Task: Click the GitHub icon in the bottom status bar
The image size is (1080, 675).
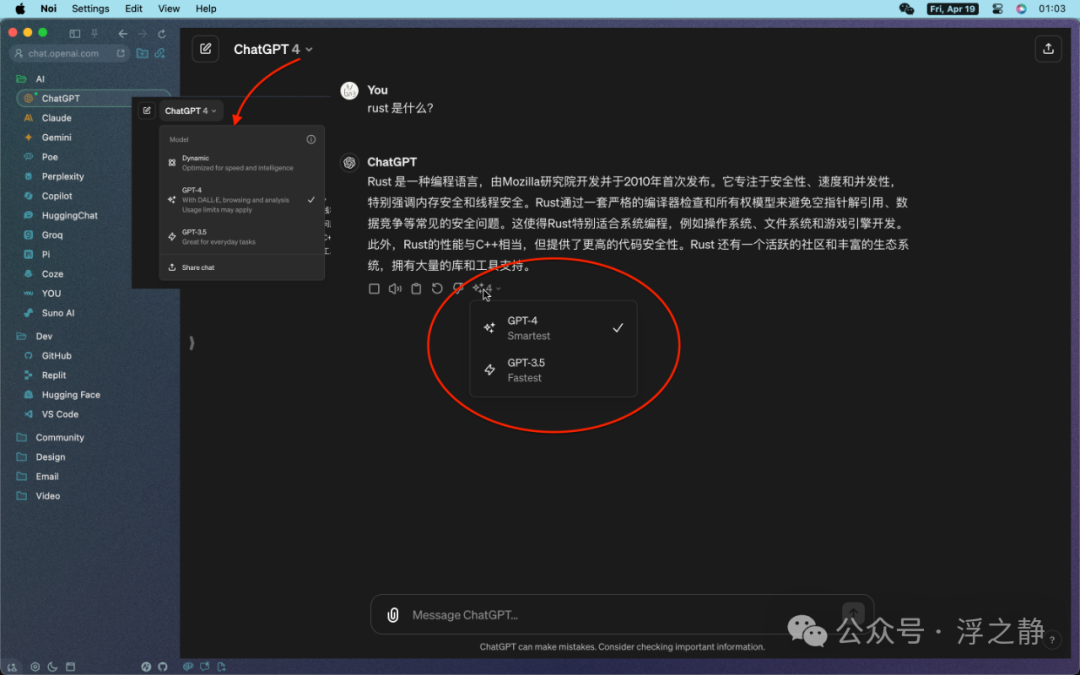Action: point(163,667)
